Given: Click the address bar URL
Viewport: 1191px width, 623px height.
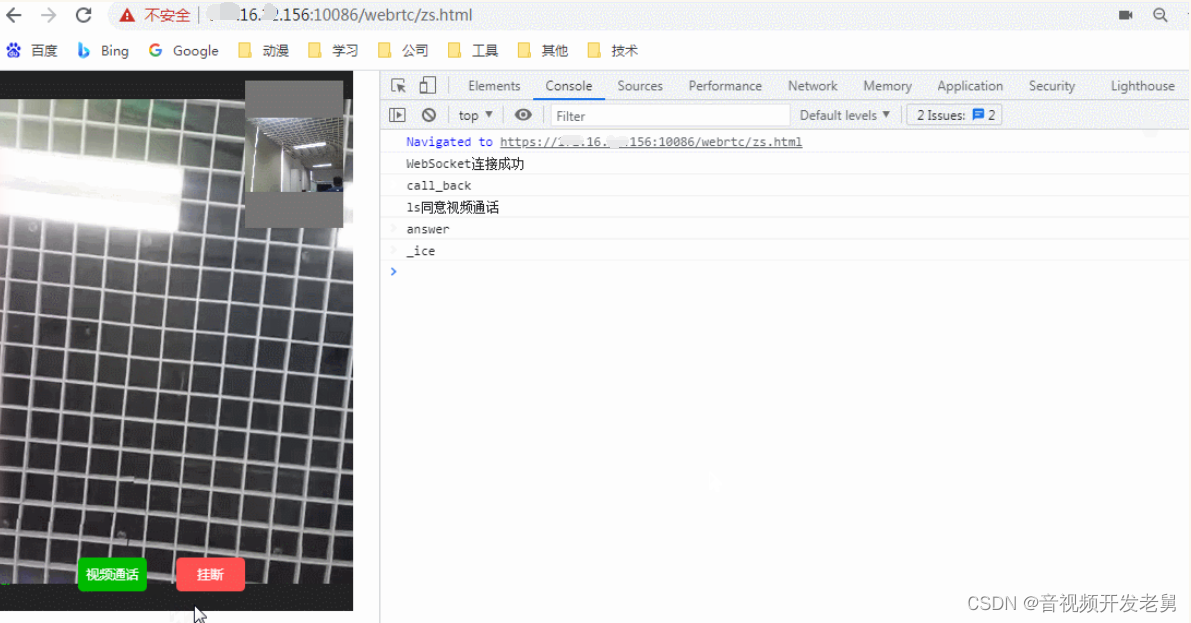Looking at the screenshot, I should [x=340, y=15].
